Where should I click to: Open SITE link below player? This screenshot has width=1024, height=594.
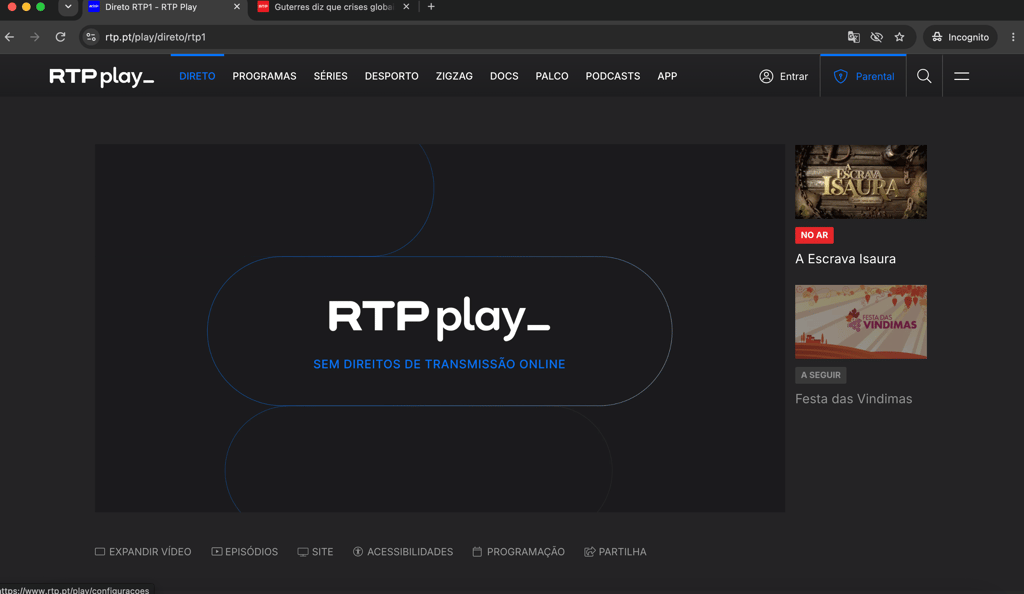315,552
